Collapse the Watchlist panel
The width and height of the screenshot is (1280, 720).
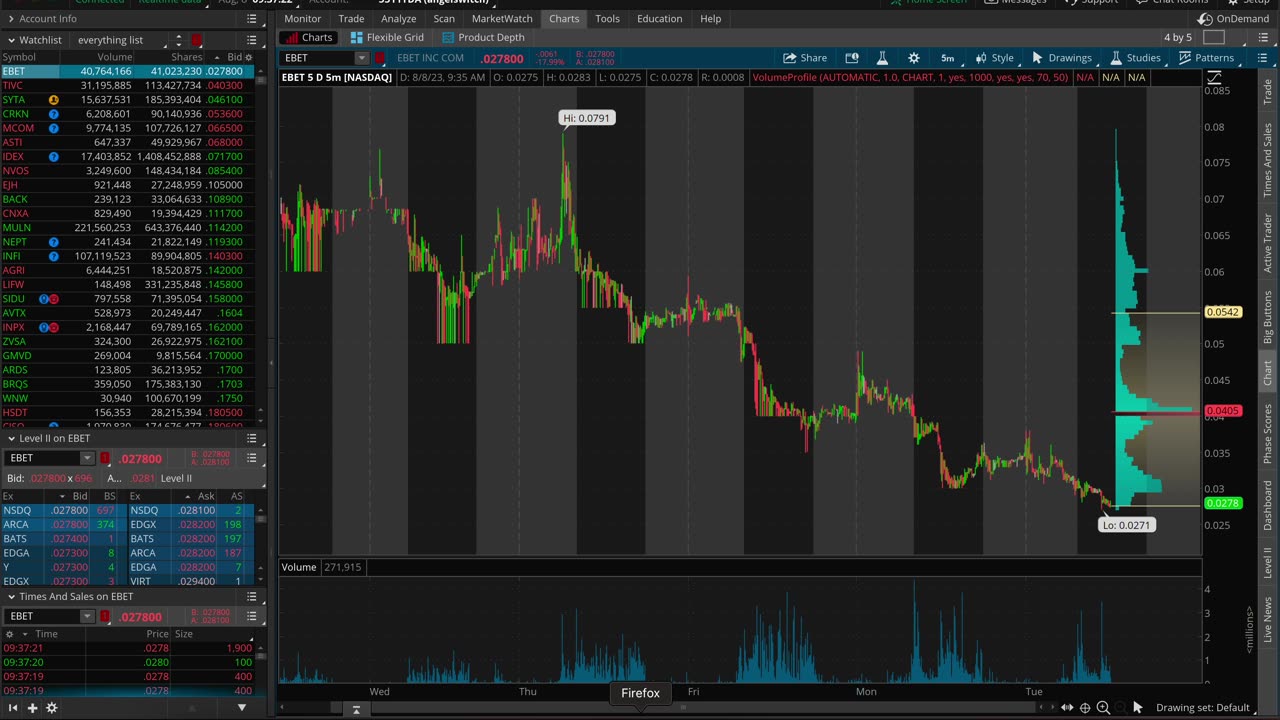tap(11, 40)
